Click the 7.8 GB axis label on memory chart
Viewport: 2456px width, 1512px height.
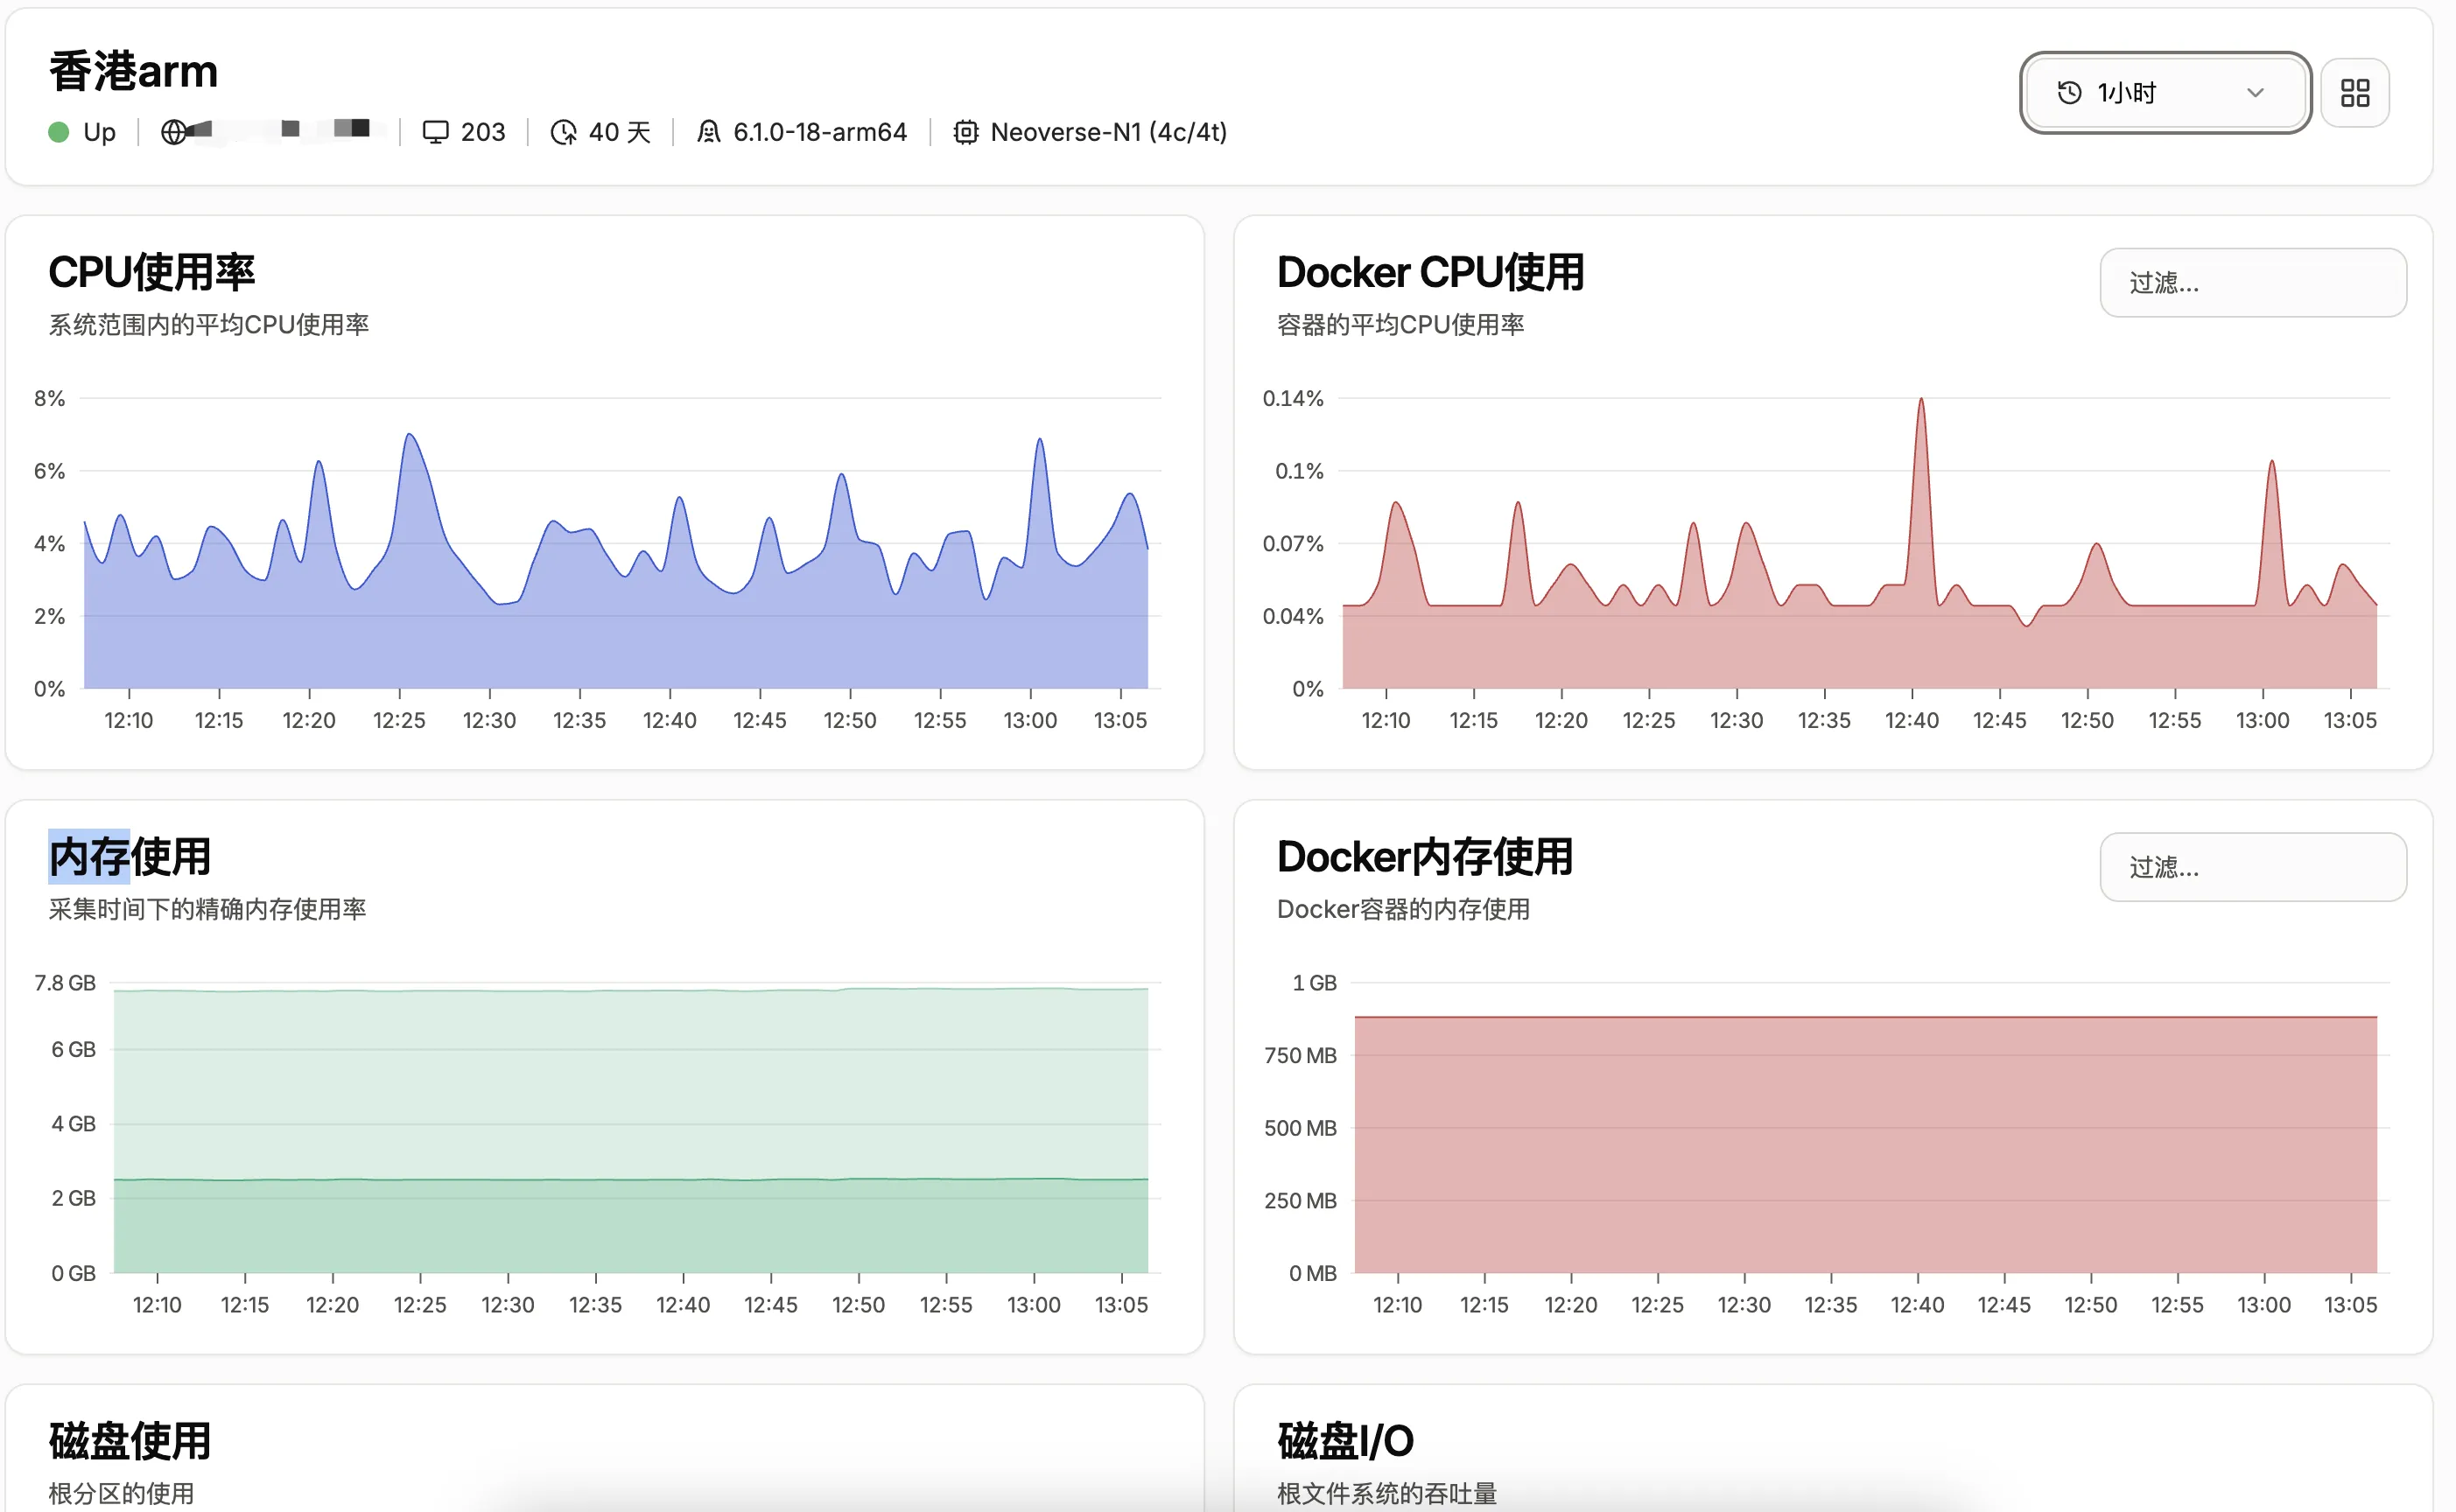65,983
